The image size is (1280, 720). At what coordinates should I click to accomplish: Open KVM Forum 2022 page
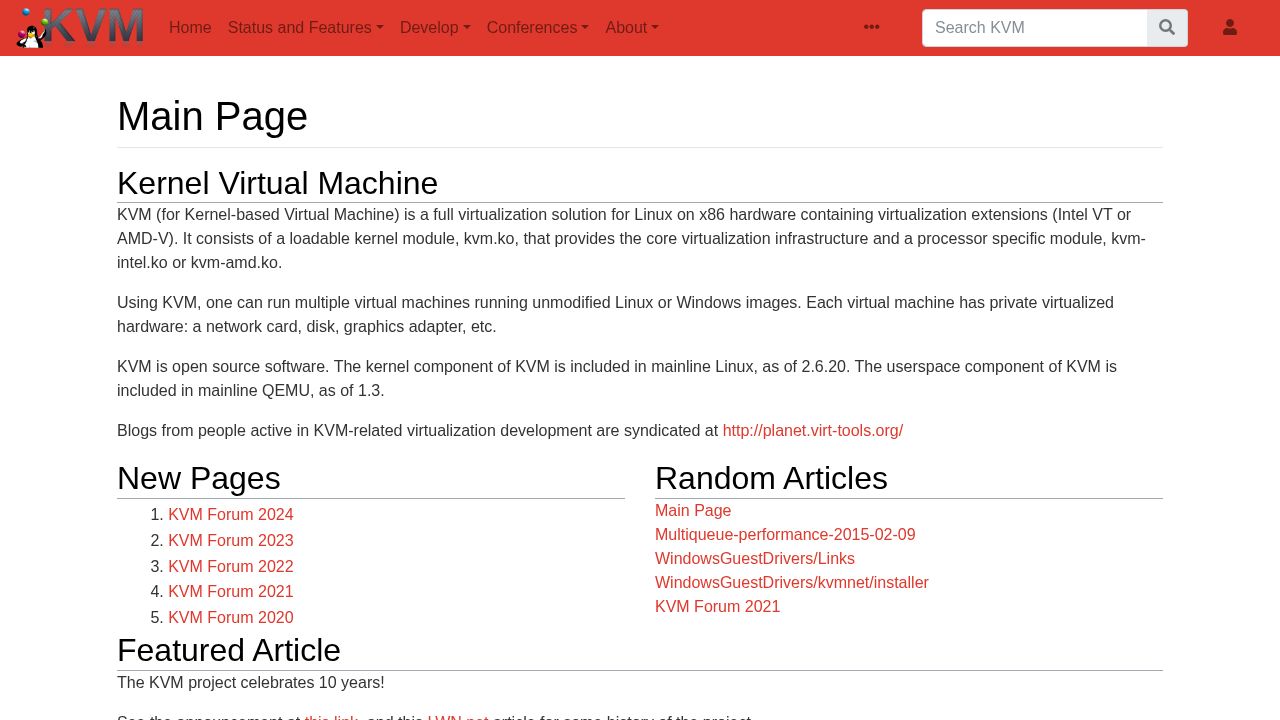[x=231, y=567]
